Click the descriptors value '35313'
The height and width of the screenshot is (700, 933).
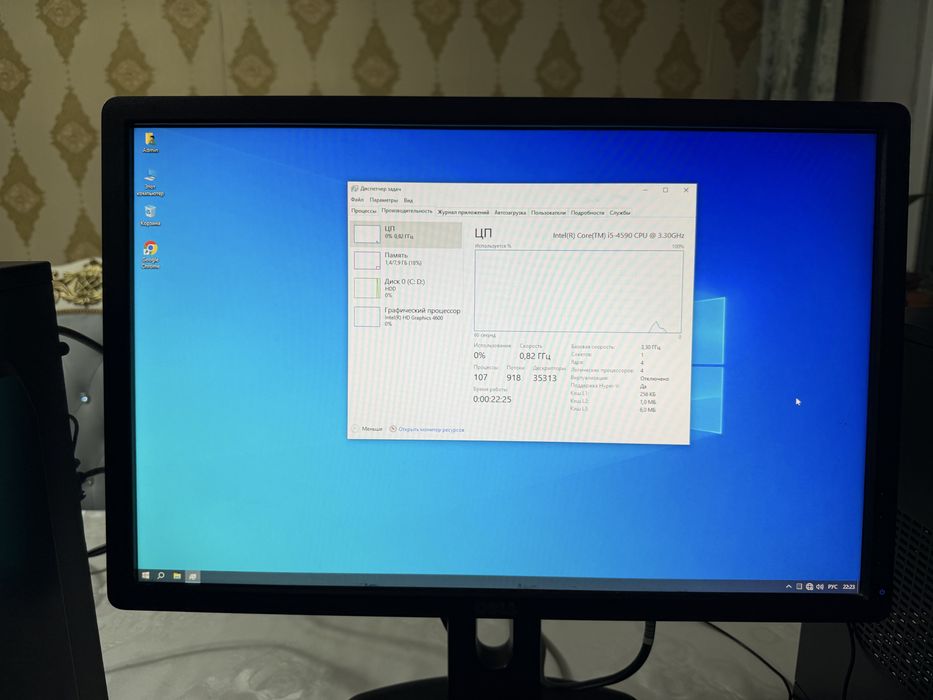point(544,378)
